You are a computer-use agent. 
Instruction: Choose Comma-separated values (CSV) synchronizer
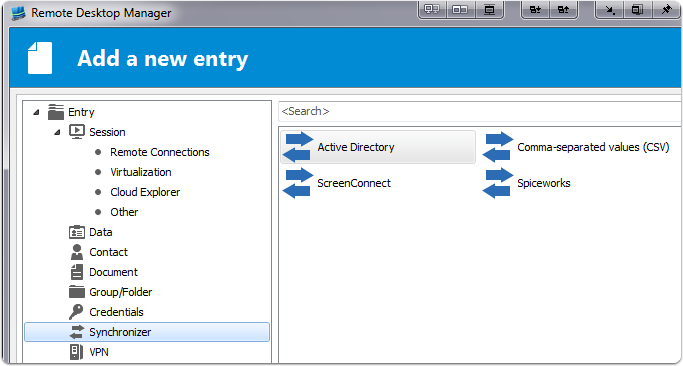point(577,147)
